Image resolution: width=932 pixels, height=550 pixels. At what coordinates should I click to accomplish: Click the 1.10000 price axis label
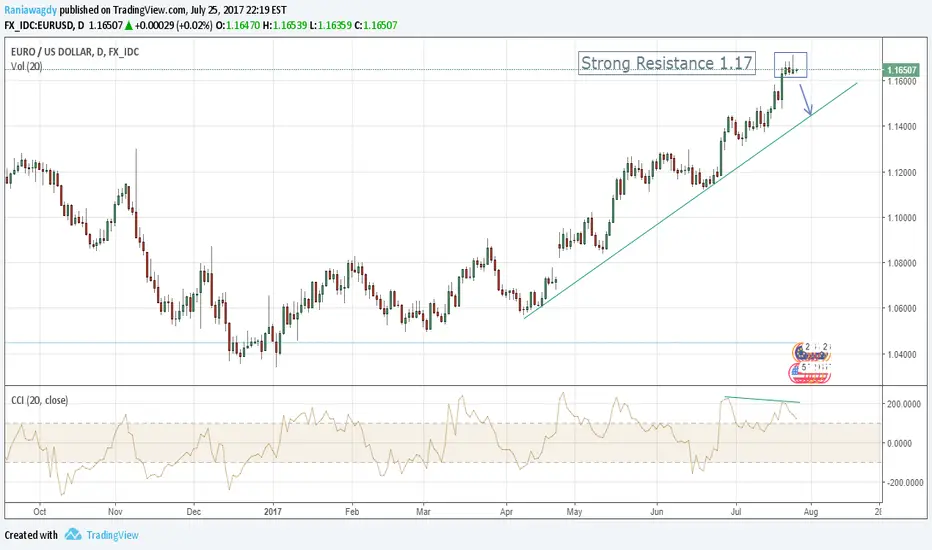click(902, 218)
